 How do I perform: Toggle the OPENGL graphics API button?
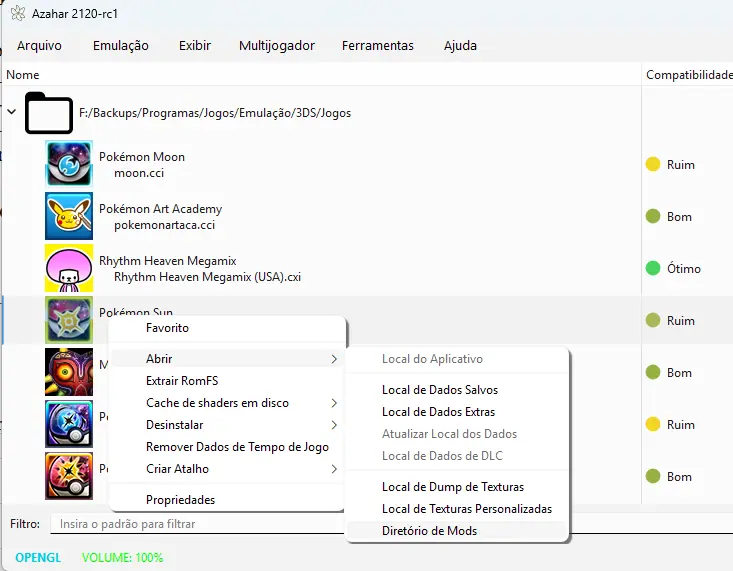[x=38, y=557]
